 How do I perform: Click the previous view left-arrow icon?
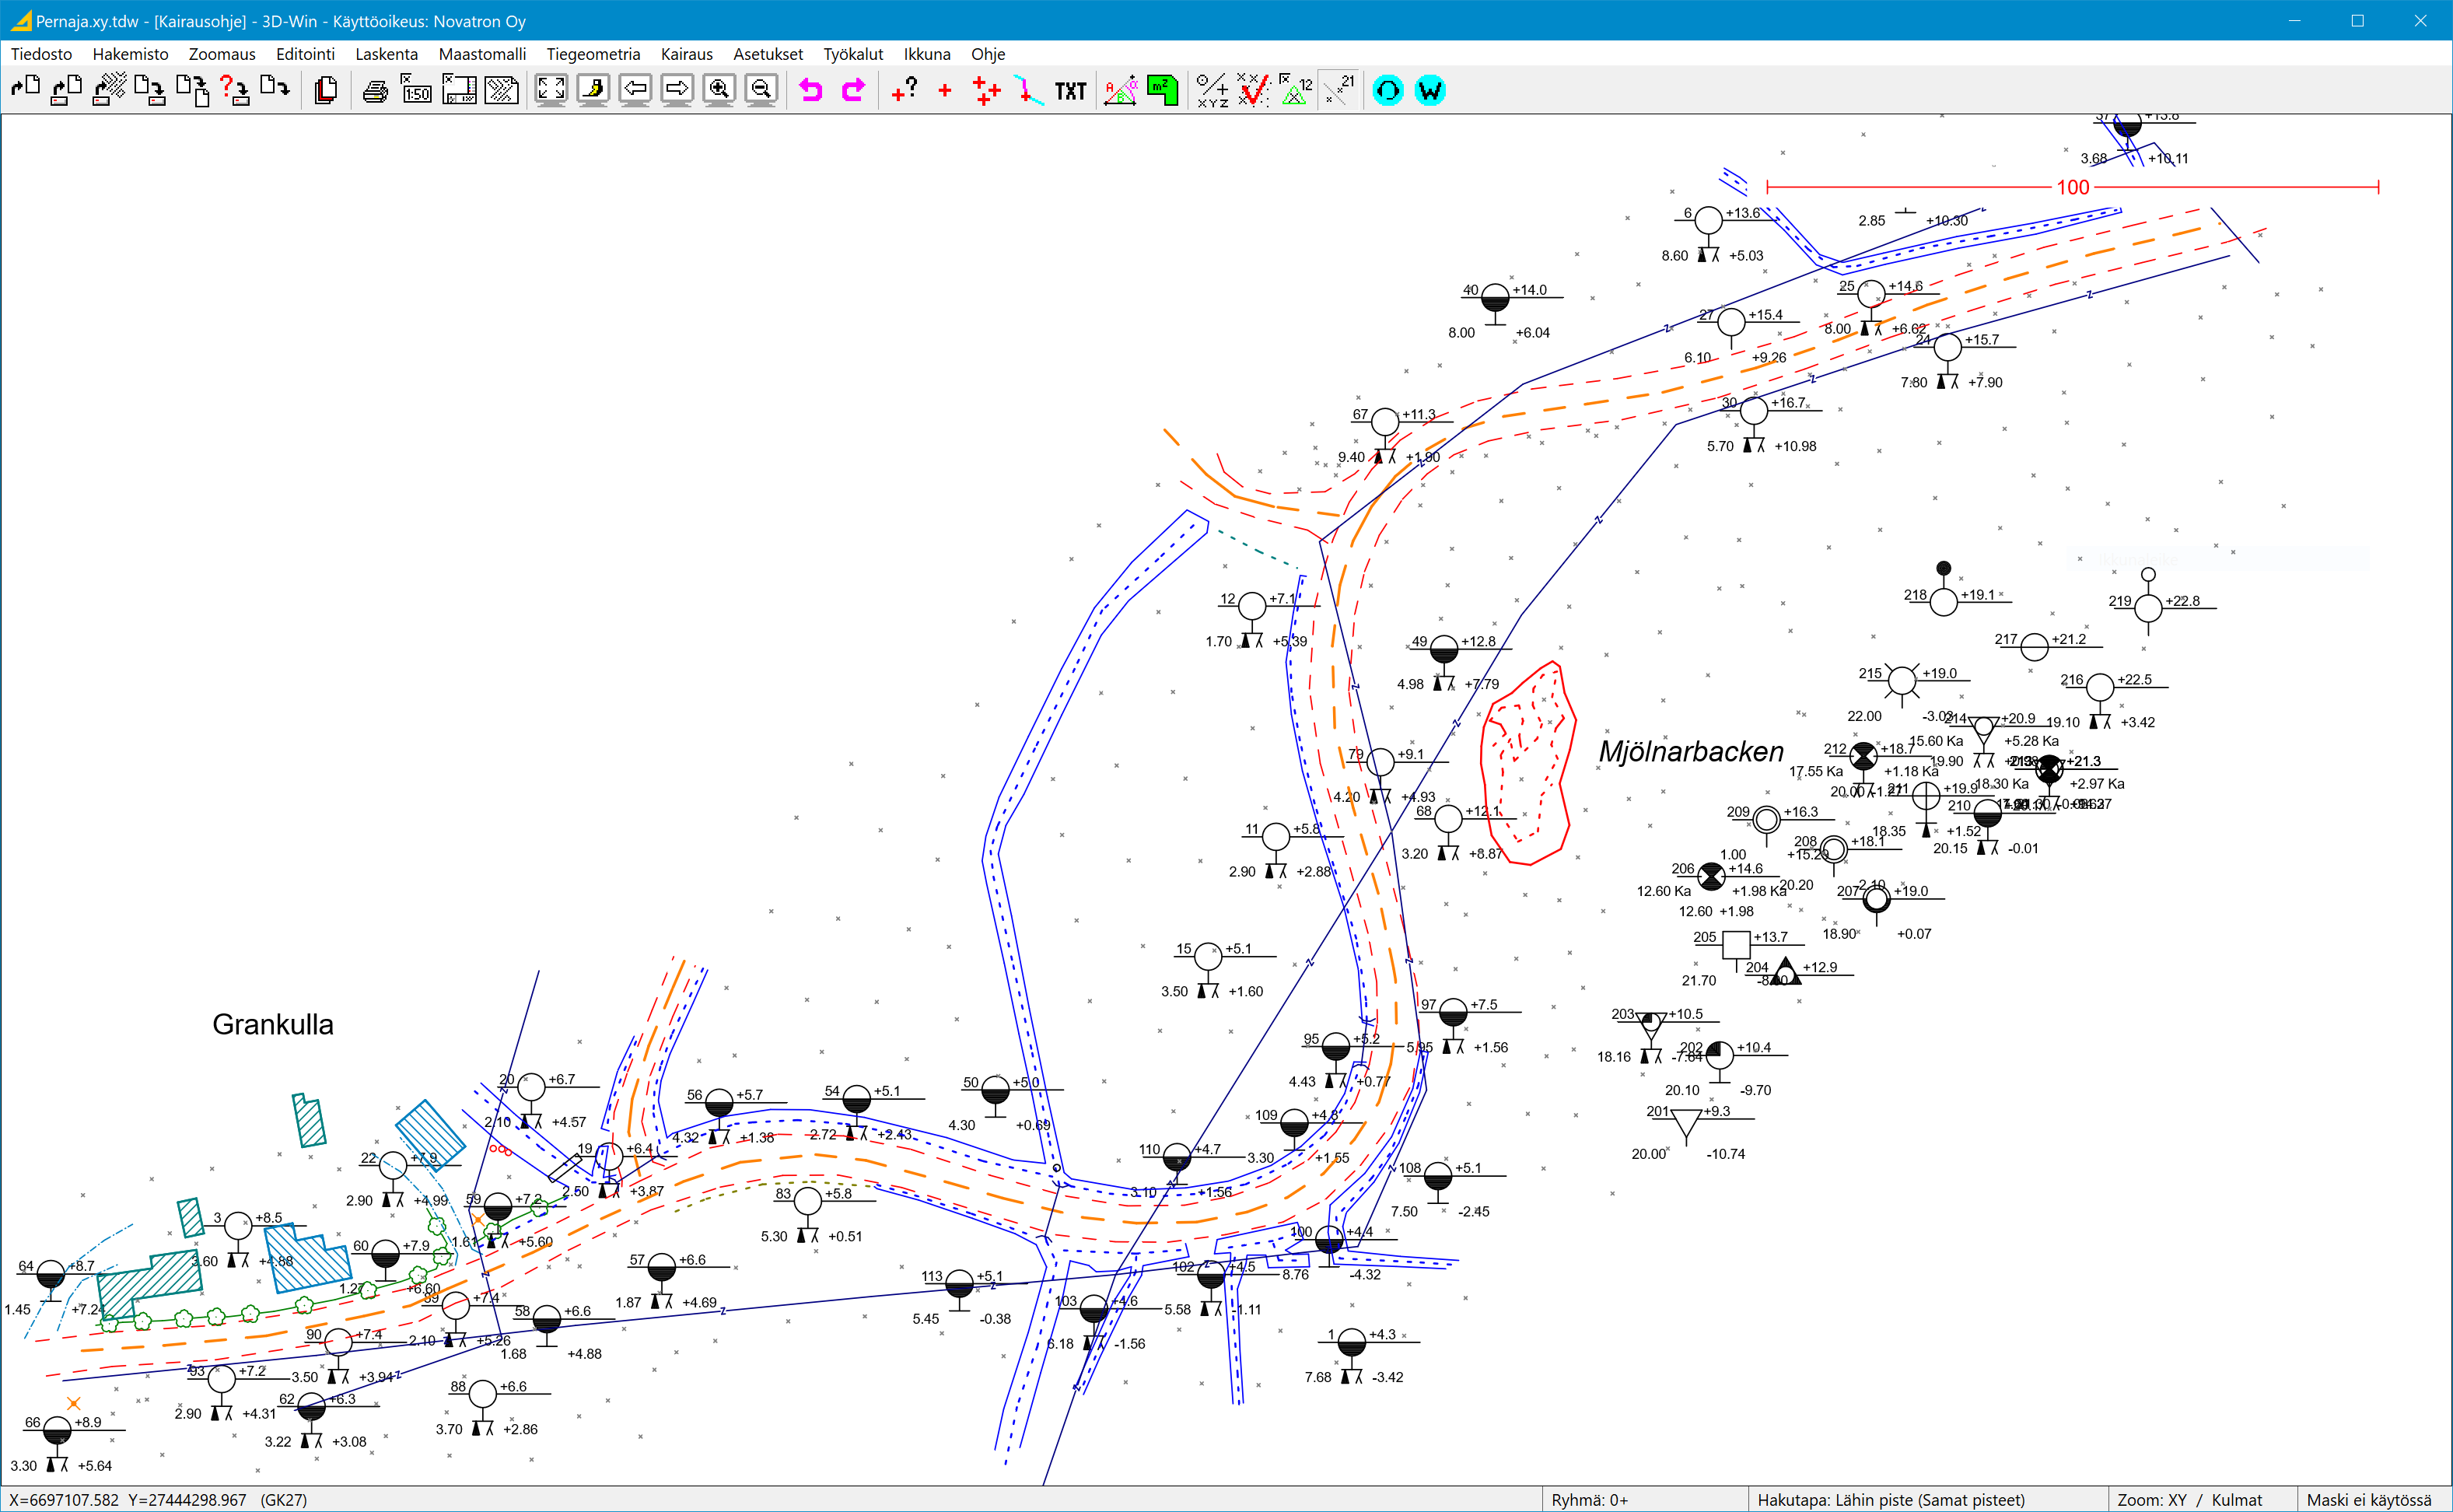pos(635,90)
